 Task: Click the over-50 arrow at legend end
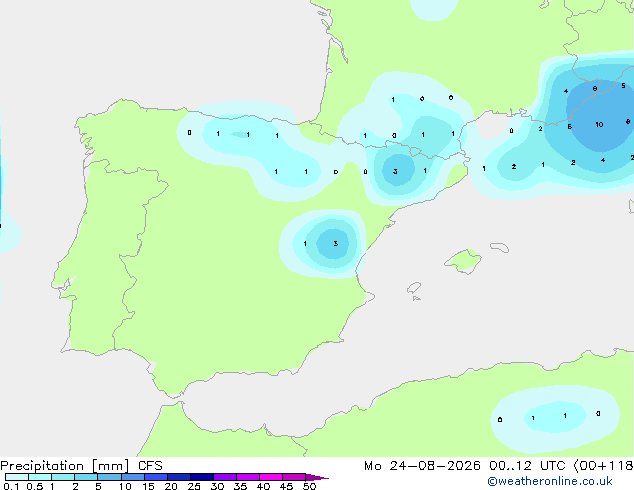pos(317,477)
